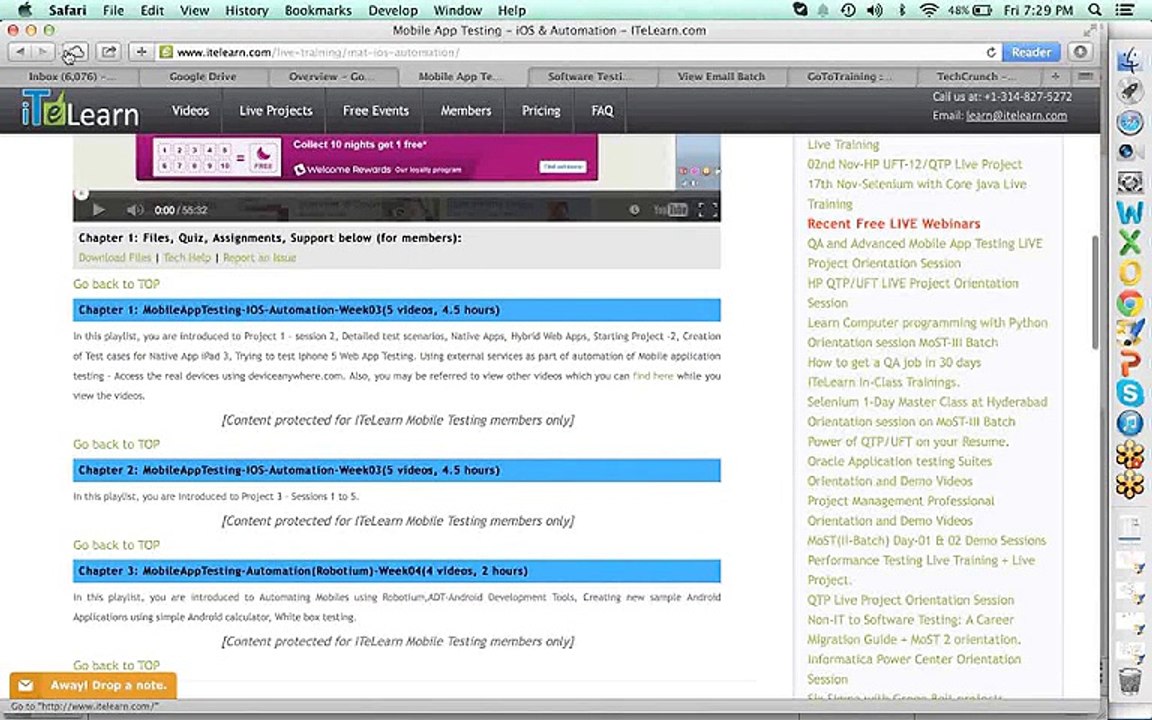Click the video progress bar
Screen dimensions: 1152x720
coord(397,195)
